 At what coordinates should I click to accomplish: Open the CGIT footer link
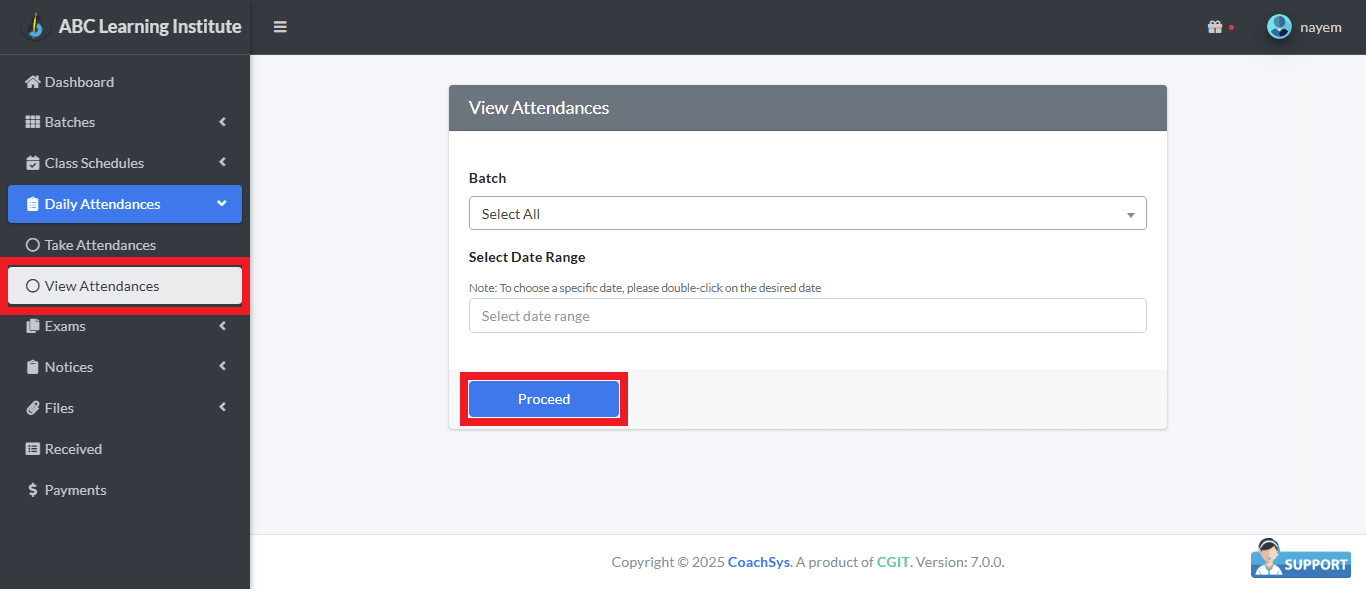pyautogui.click(x=893, y=562)
